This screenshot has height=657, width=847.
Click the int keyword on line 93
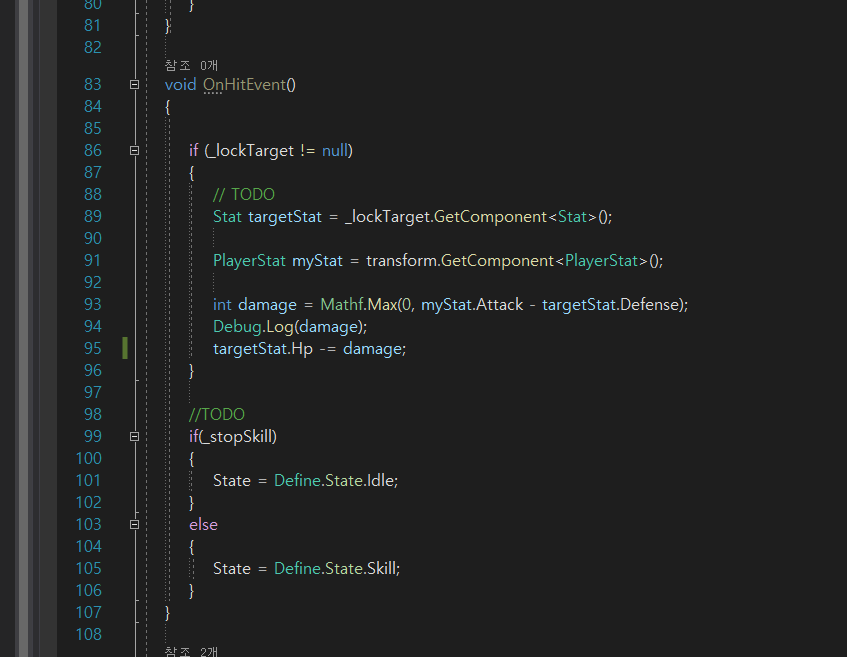point(222,305)
